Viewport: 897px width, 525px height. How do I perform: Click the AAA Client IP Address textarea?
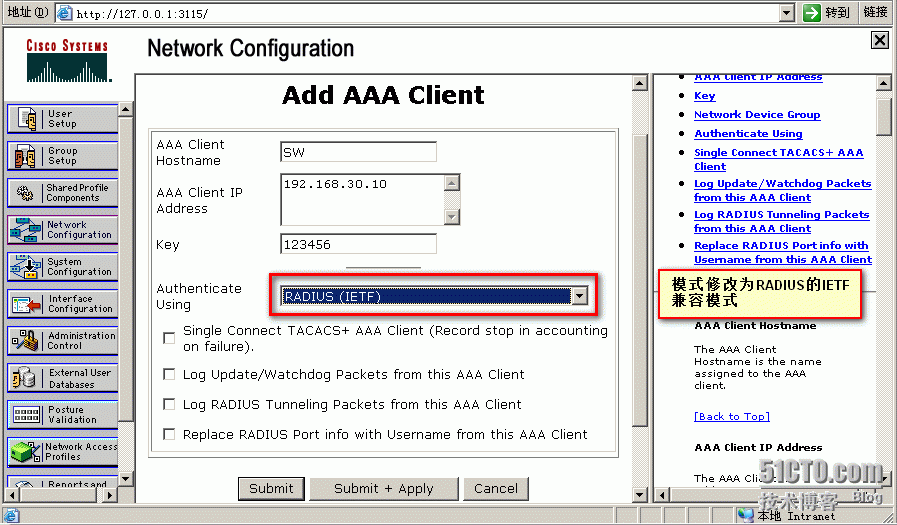363,200
